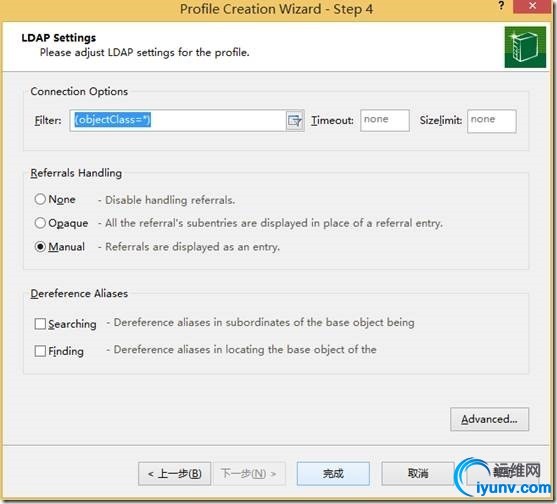The image size is (557, 504).
Task: Click the 'LDAP Settings' heading text
Action: coord(59,38)
